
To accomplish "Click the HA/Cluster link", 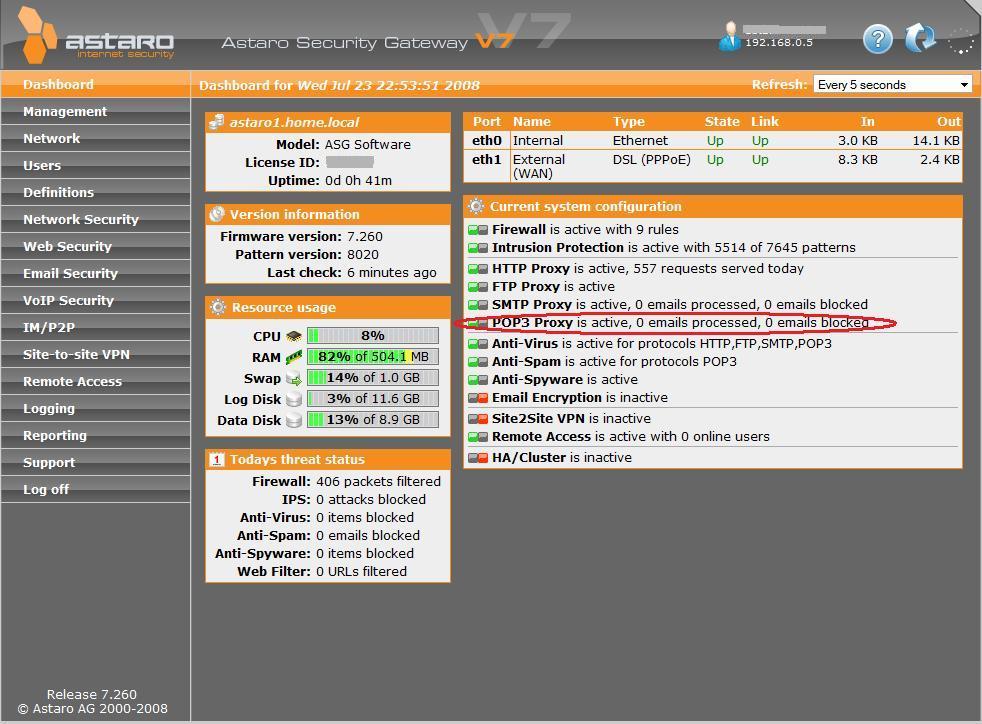I will (x=529, y=458).
